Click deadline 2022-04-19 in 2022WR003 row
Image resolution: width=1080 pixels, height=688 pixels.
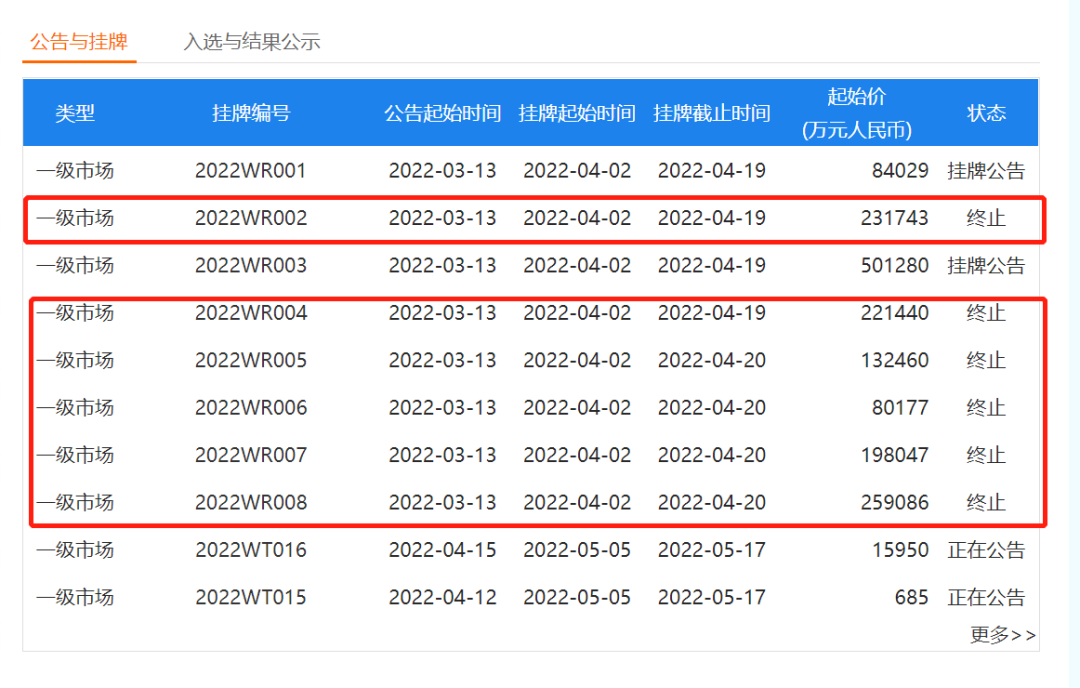[x=712, y=266]
